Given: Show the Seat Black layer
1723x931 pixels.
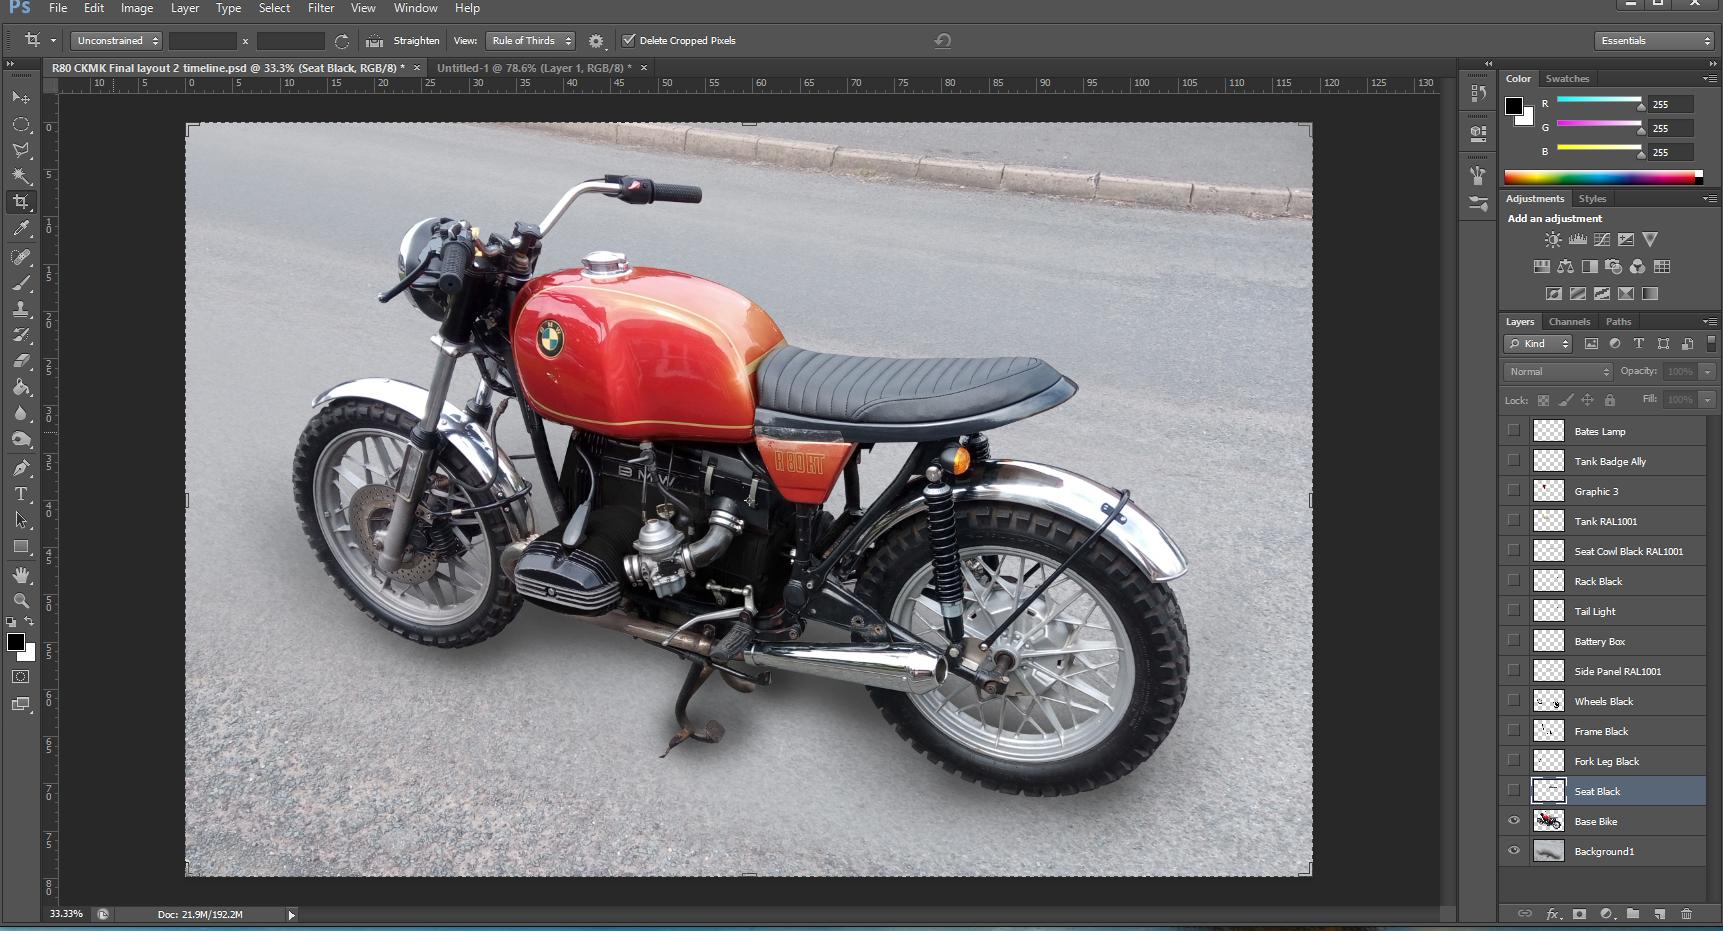Looking at the screenshot, I should (1513, 791).
